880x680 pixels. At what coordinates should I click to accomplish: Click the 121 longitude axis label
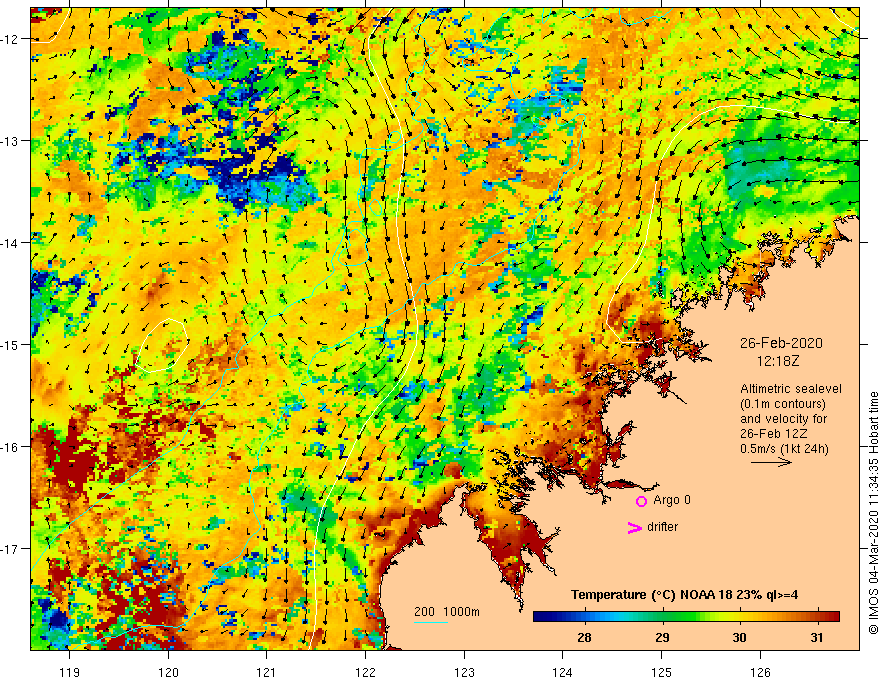266,672
